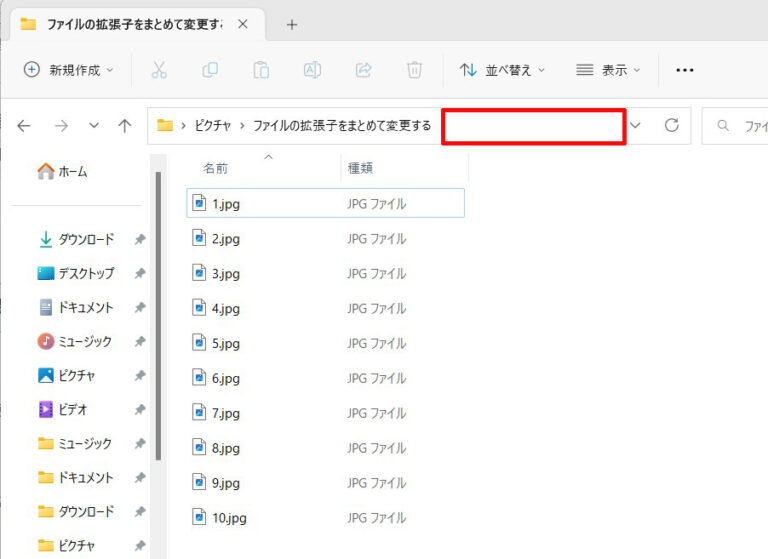Navigate back to previous folder
Image resolution: width=768 pixels, height=559 pixels.
[x=25, y=126]
